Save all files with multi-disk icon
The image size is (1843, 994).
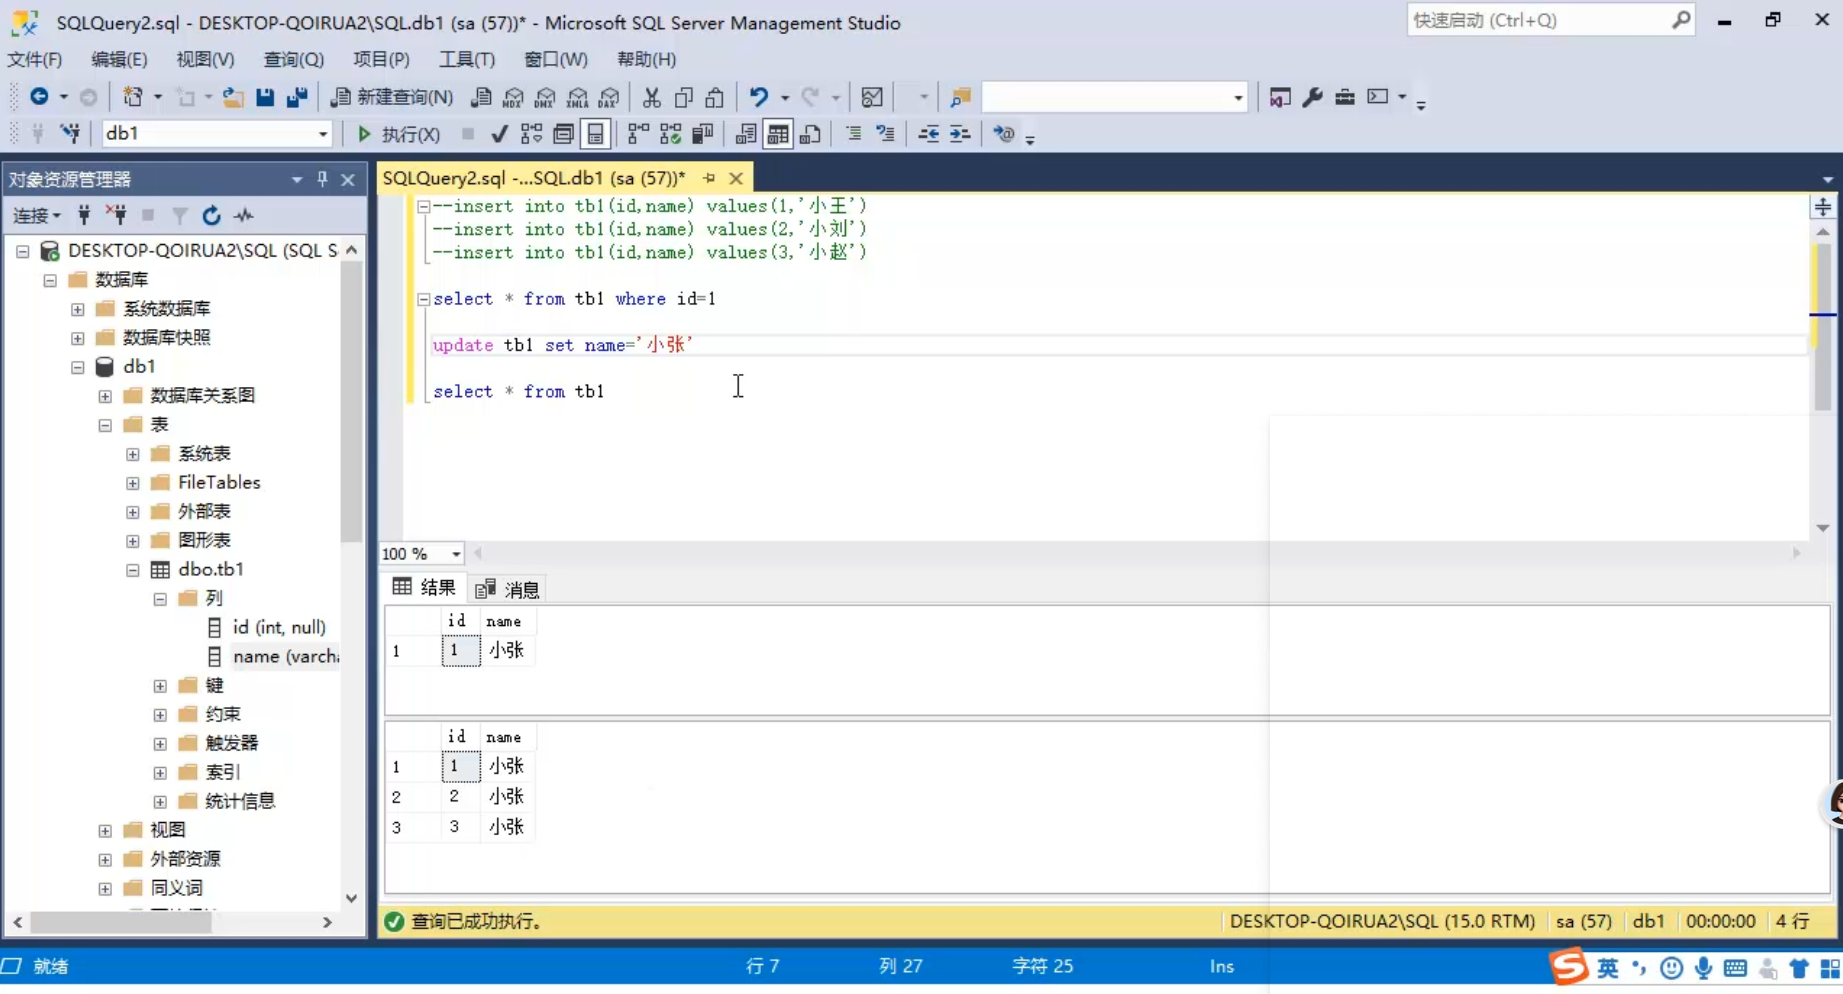297,97
